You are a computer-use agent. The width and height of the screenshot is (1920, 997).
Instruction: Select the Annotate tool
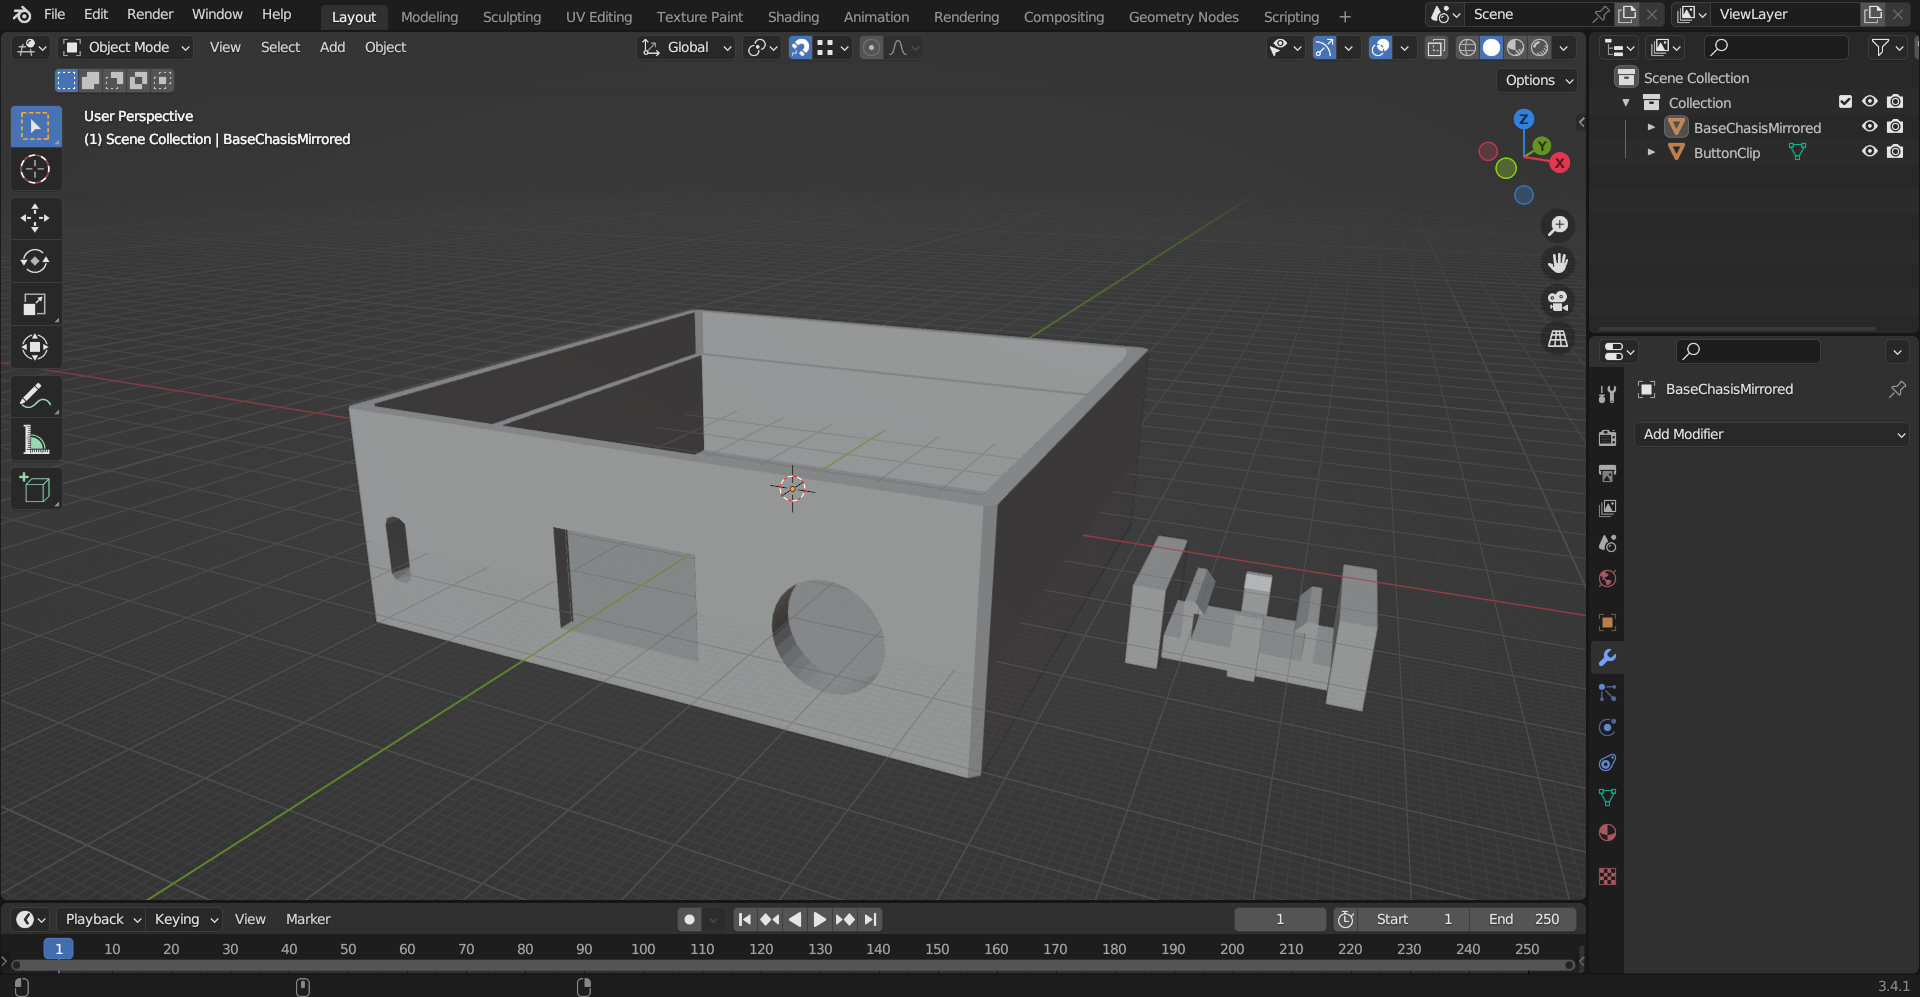(35, 397)
